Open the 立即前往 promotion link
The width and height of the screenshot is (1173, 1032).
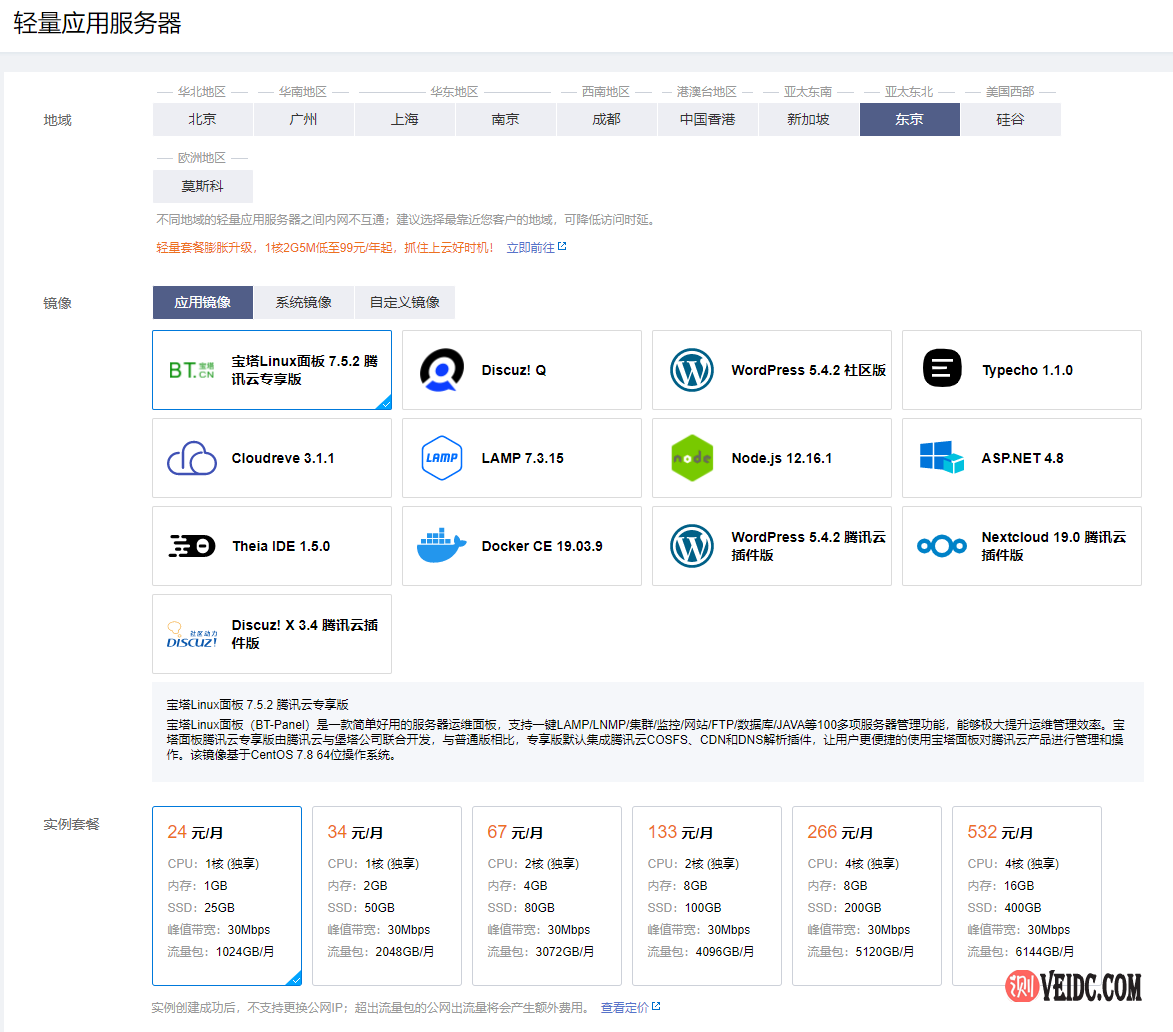tap(531, 247)
